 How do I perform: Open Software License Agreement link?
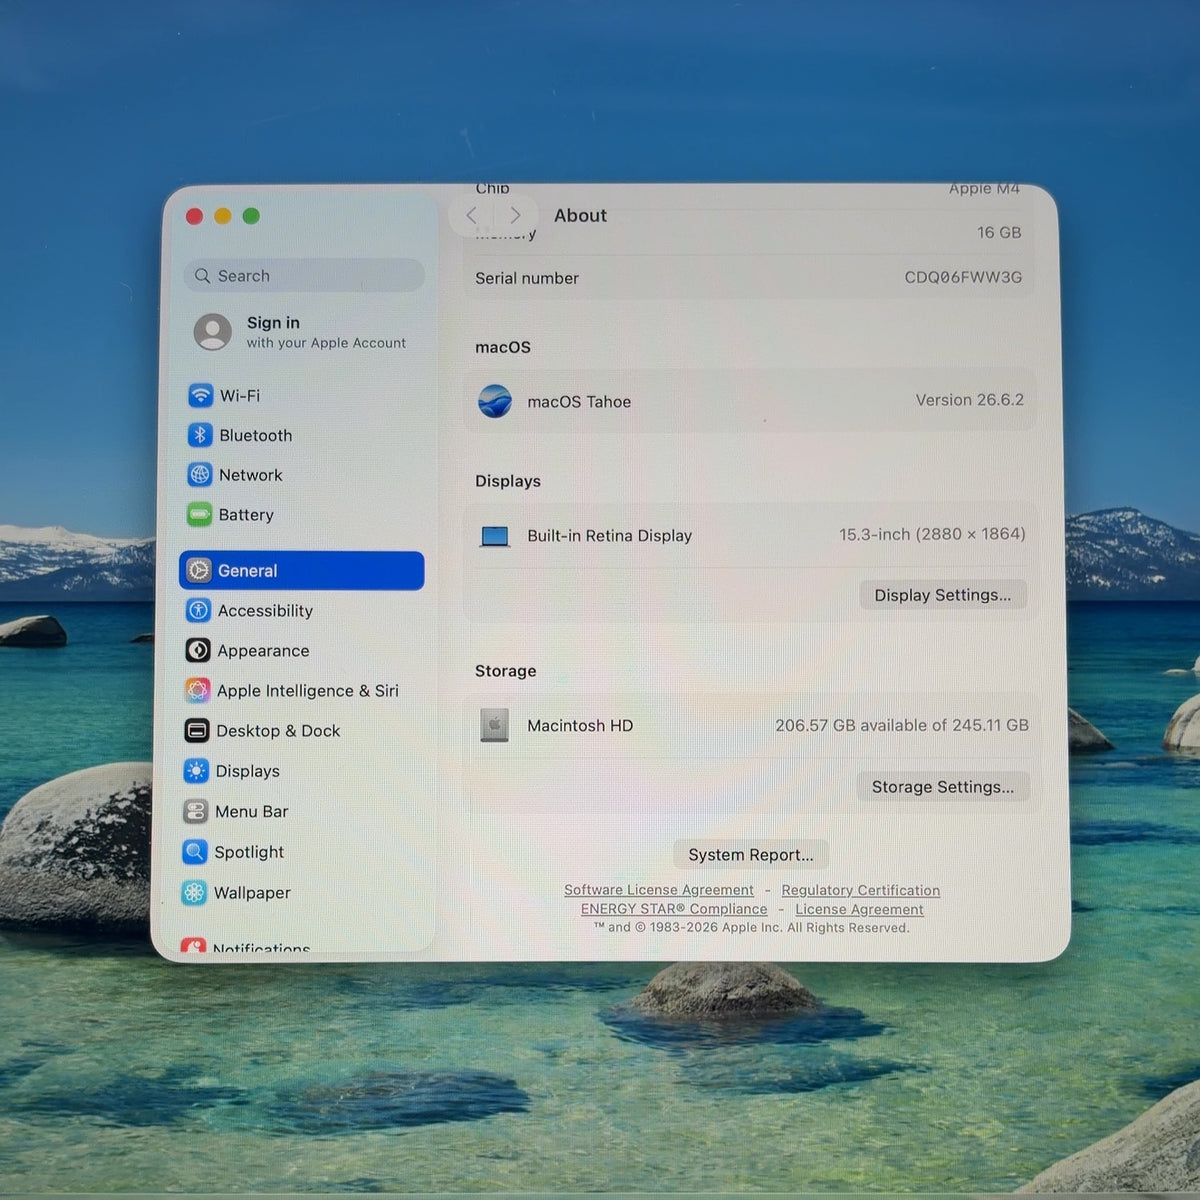pos(659,890)
